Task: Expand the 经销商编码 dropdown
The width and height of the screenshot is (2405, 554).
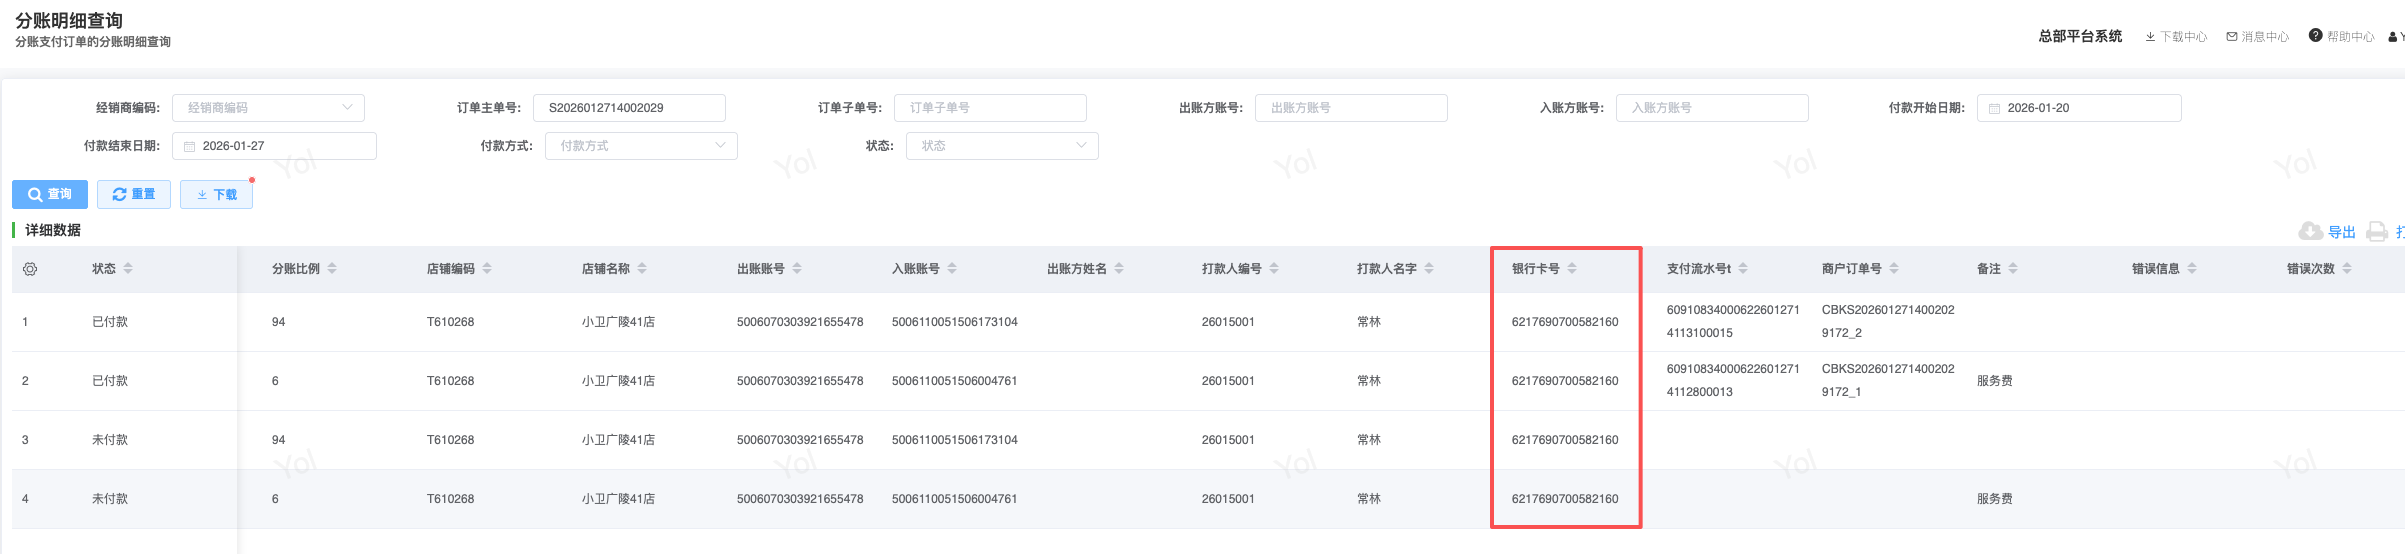Action: click(x=268, y=108)
